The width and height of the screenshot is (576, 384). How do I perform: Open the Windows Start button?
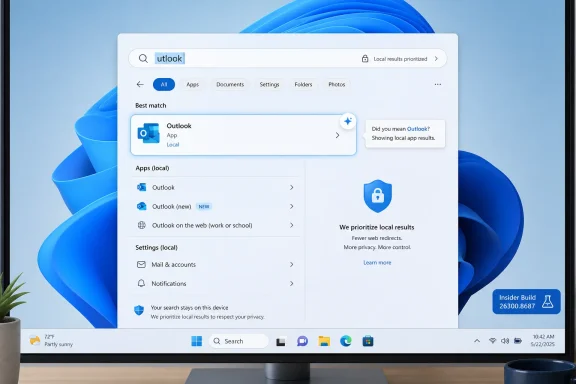[x=197, y=341]
